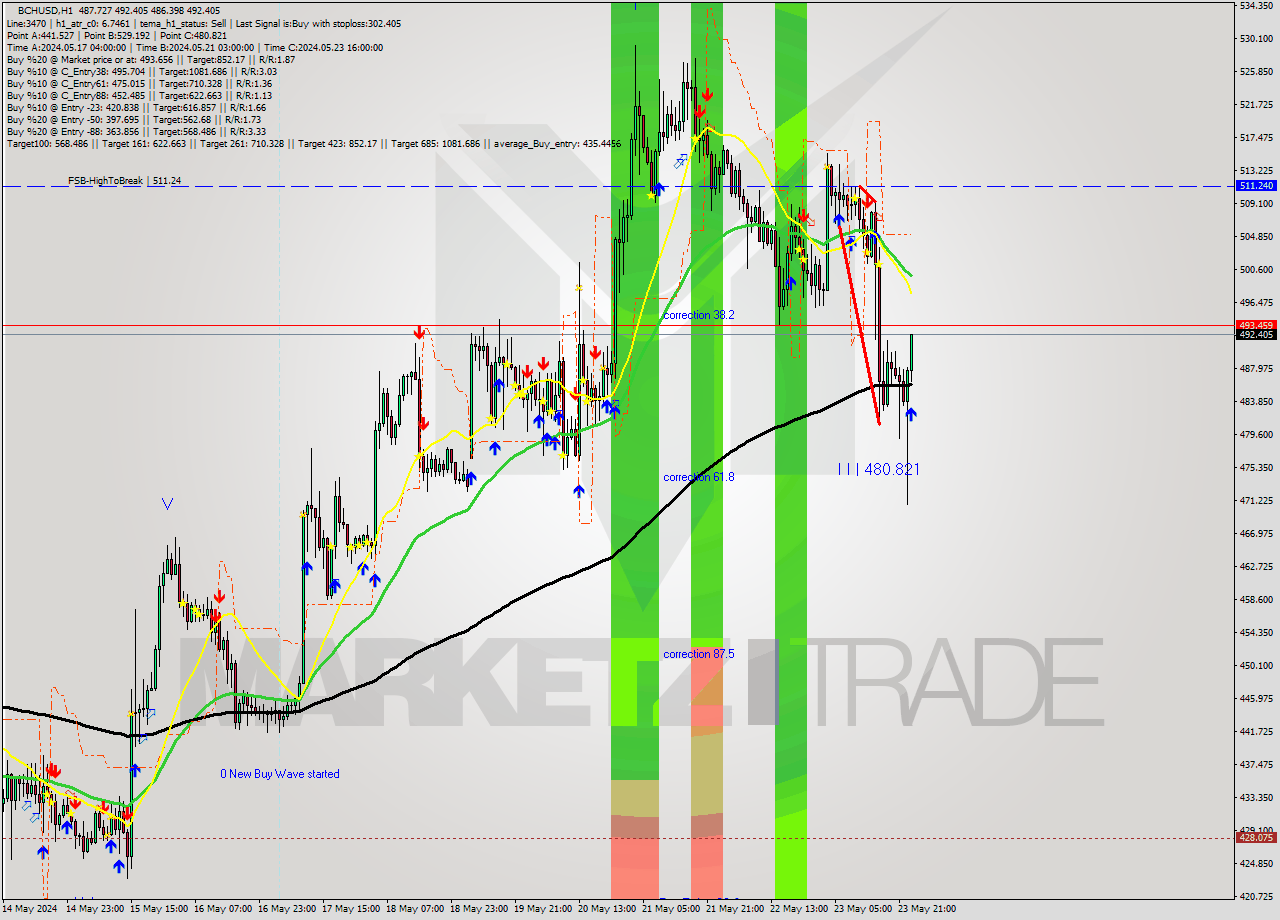Click the 534.300 price axis label
The height and width of the screenshot is (920, 1280).
pos(1256,6)
